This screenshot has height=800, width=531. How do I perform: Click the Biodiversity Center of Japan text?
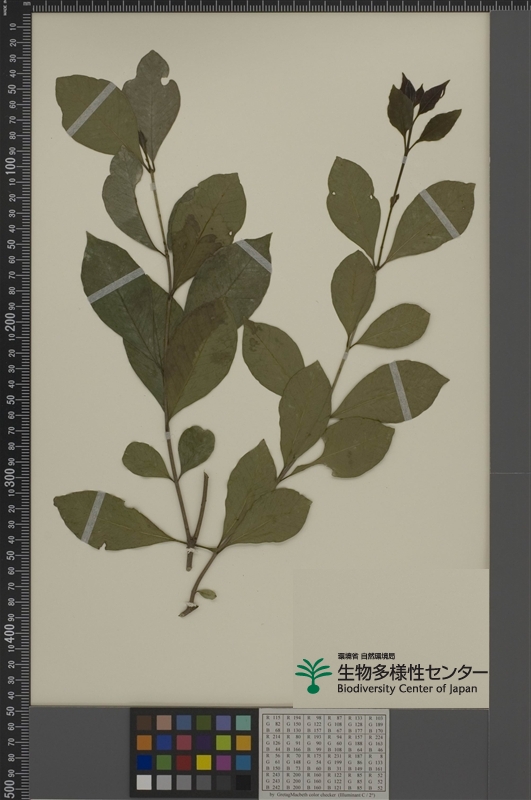click(407, 688)
